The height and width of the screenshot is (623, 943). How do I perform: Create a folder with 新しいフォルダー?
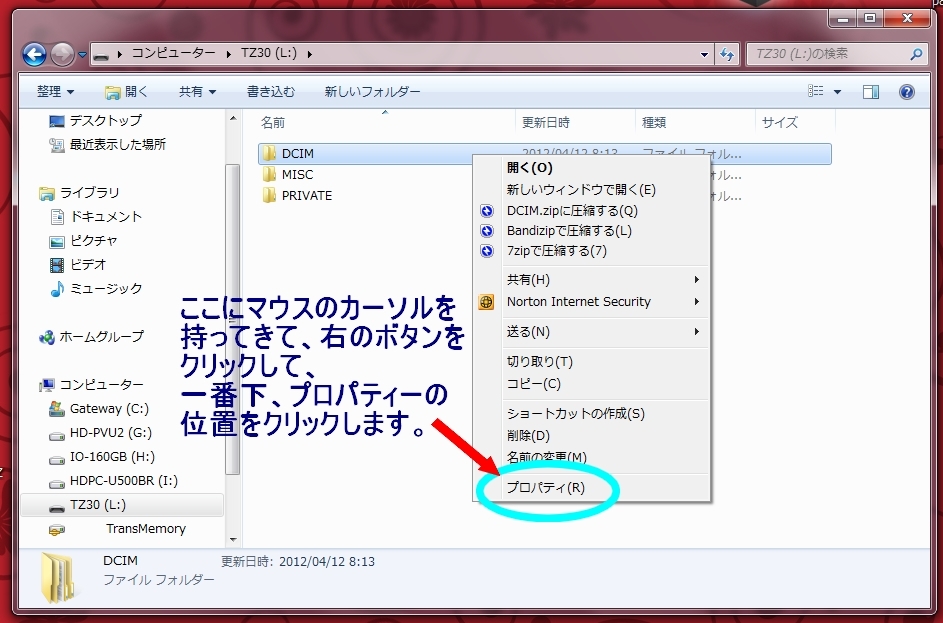pos(372,91)
